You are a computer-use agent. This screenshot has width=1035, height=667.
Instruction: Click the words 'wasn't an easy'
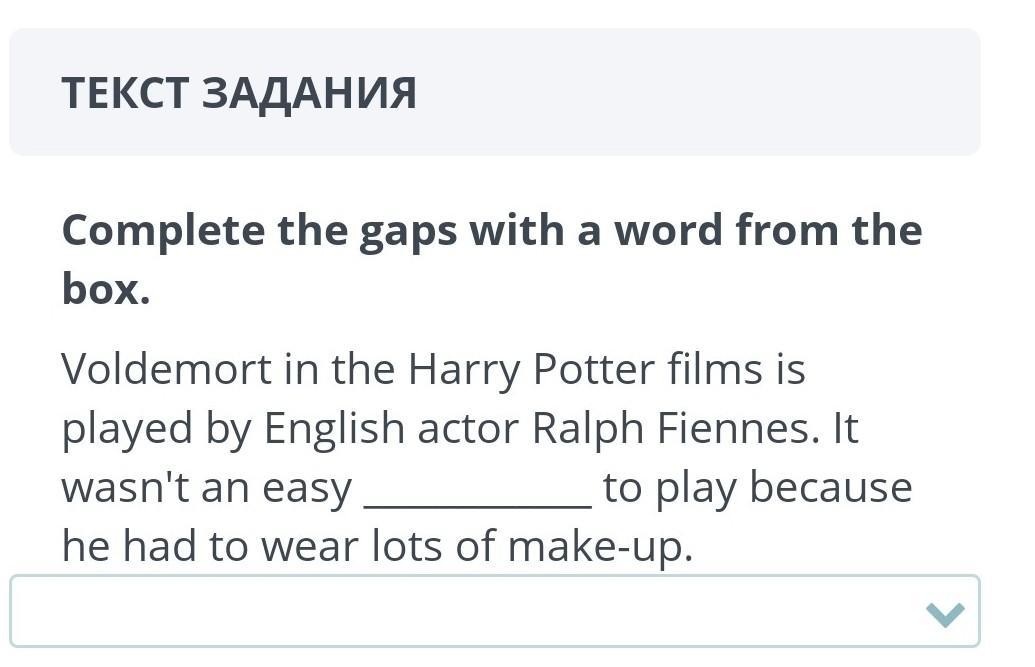[206, 488]
